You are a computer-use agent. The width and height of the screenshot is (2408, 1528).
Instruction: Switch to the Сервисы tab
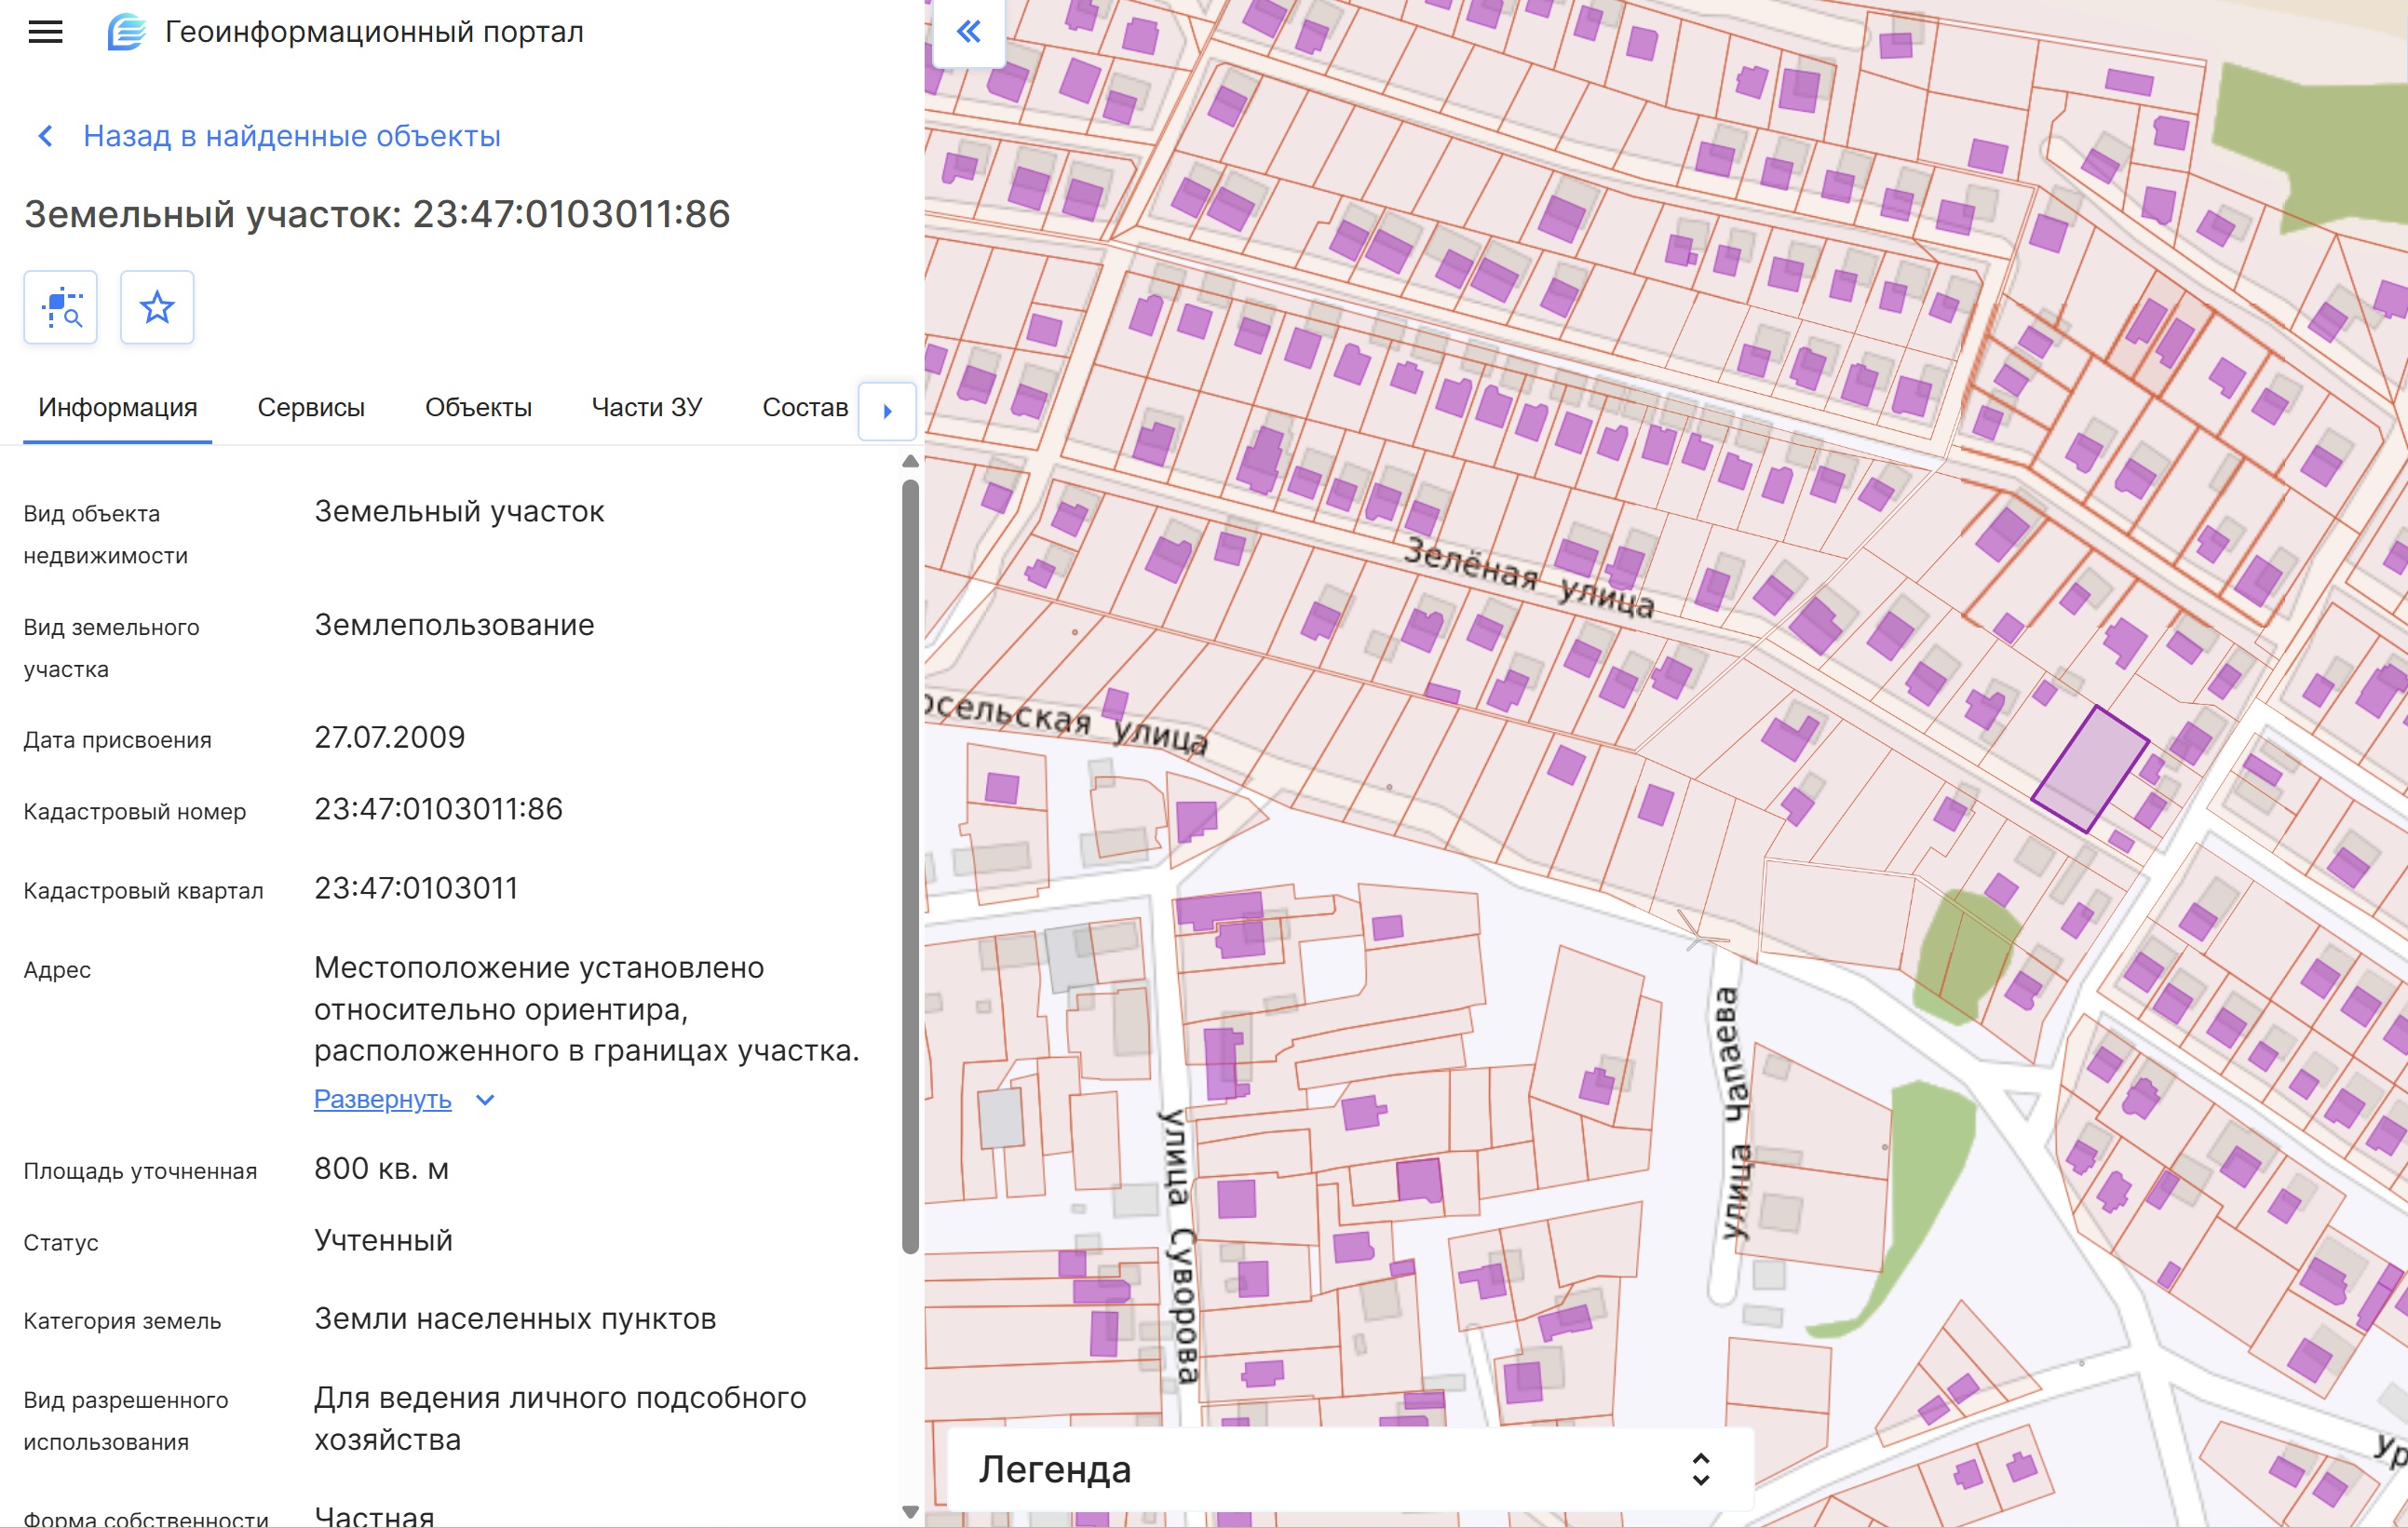coord(311,408)
